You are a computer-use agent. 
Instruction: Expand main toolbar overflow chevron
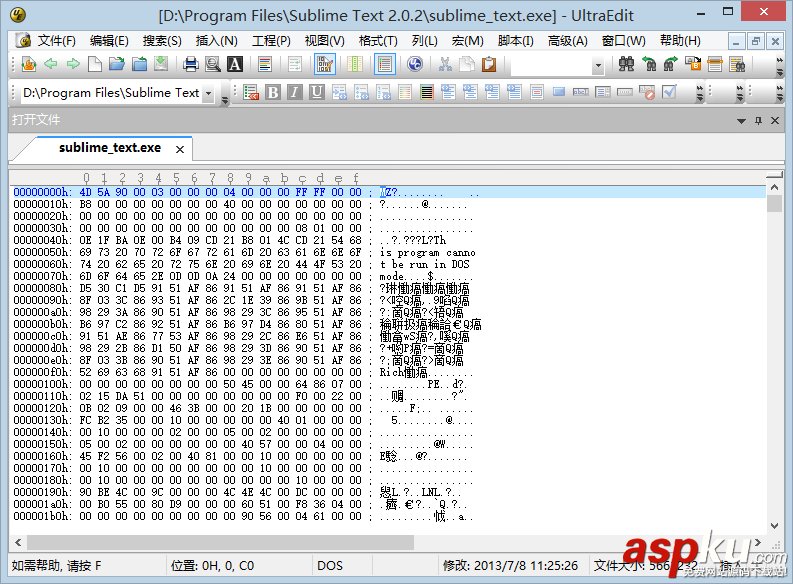779,66
